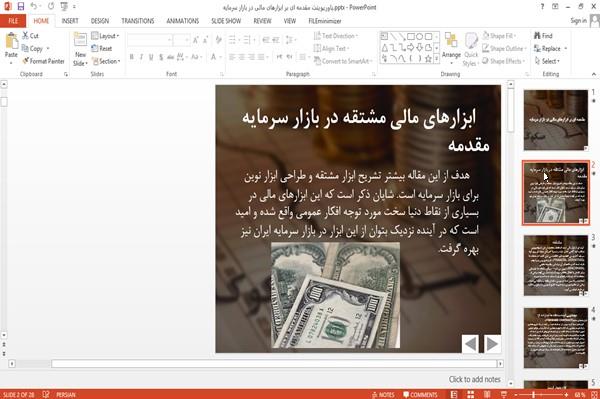The image size is (600, 399).
Task: Click the Align Text button
Action: tap(331, 49)
